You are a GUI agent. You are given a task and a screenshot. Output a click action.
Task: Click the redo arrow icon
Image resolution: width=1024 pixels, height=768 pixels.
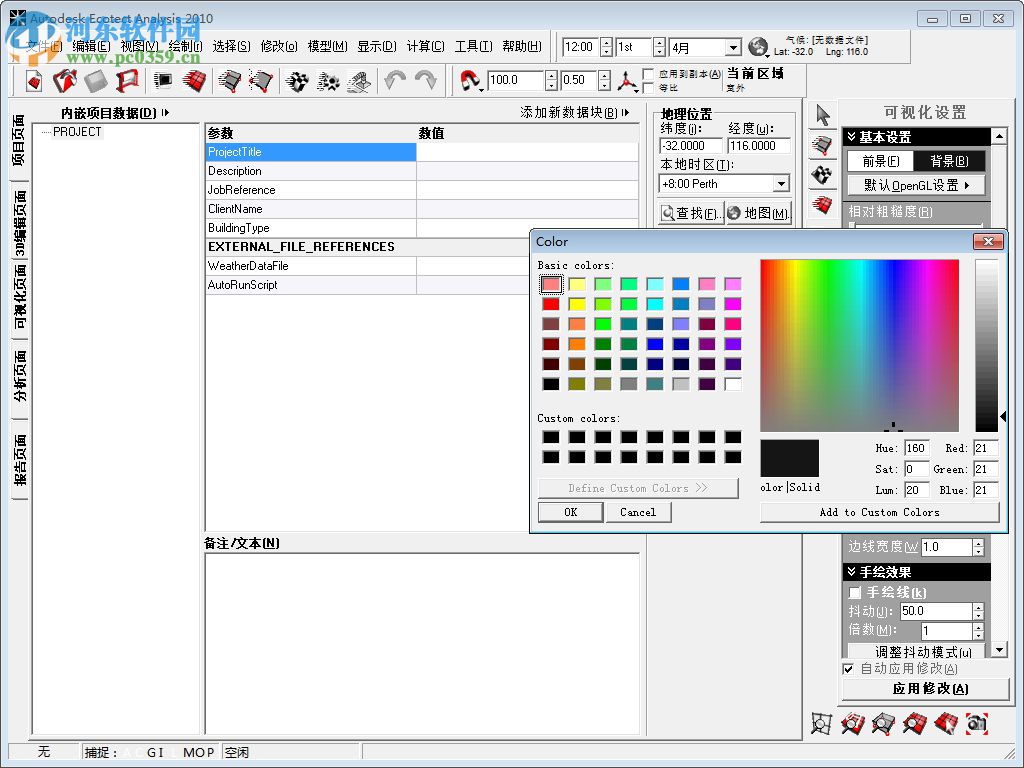(x=425, y=81)
